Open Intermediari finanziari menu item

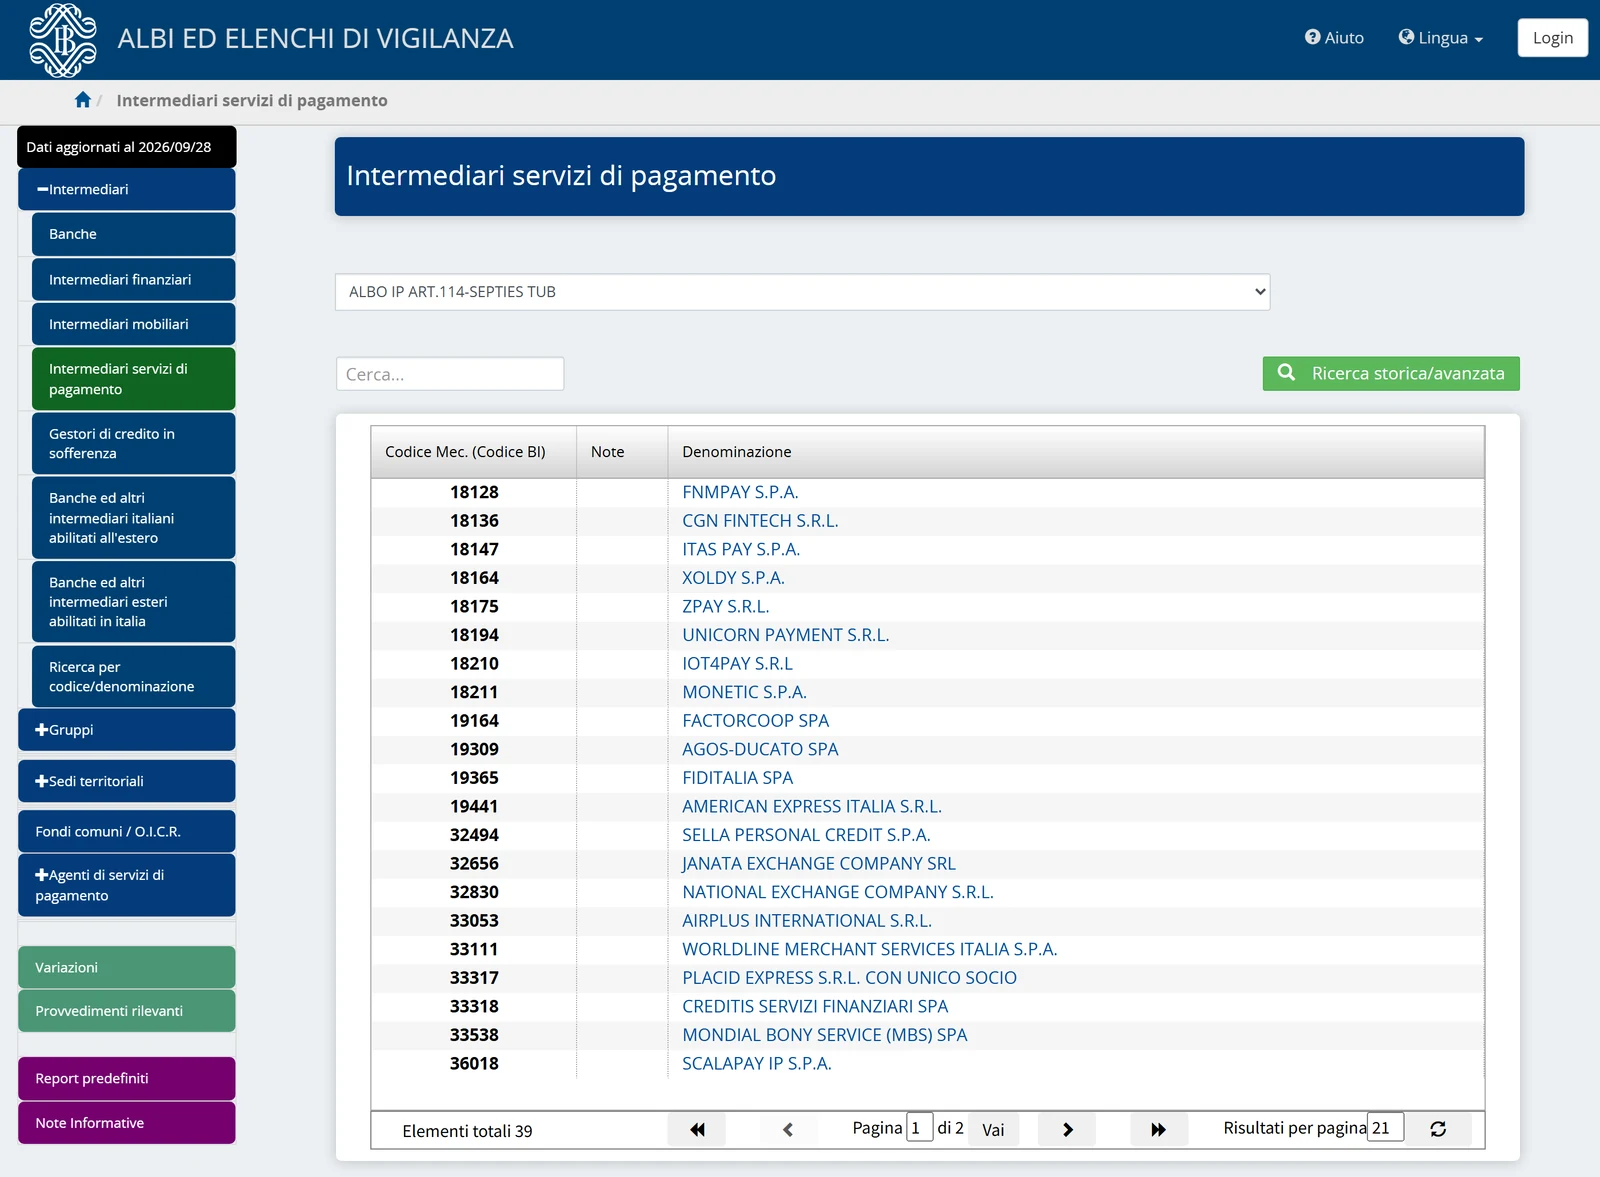click(134, 280)
